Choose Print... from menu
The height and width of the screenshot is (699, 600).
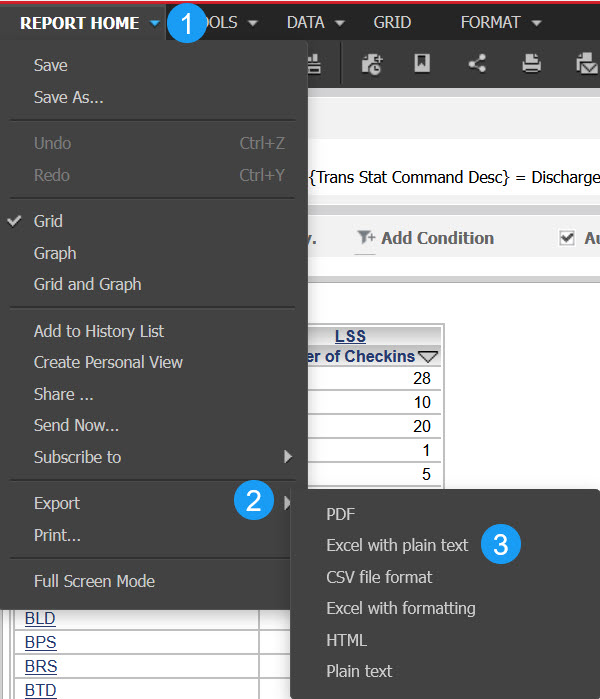58,535
